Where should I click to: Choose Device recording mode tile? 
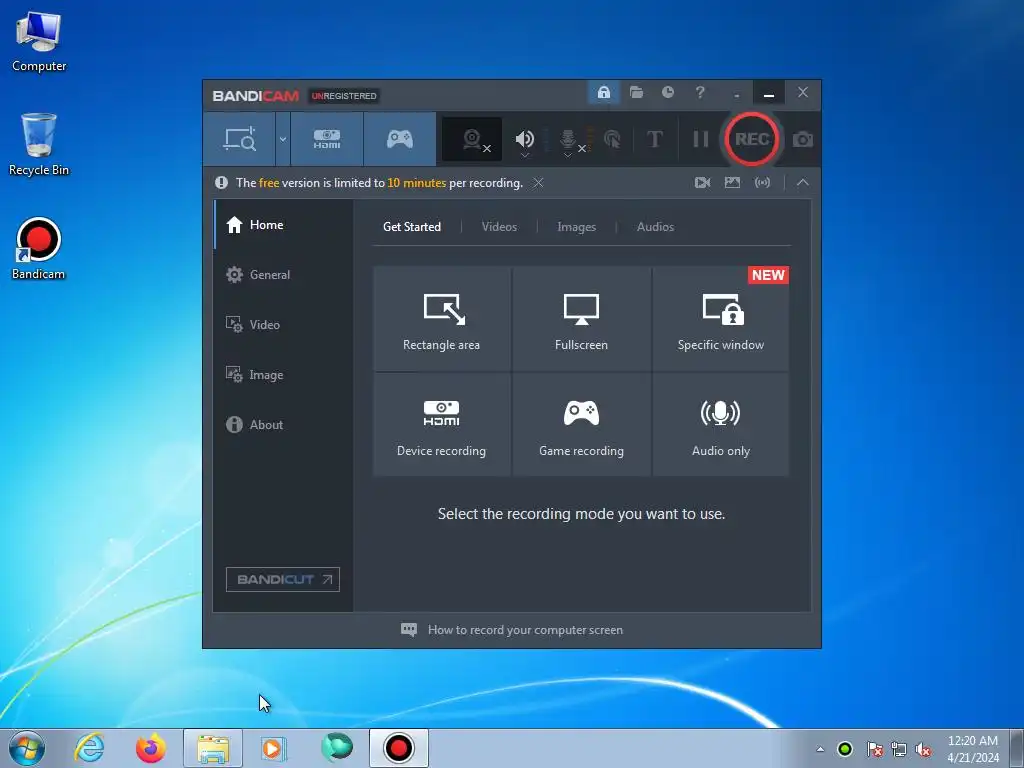[441, 424]
